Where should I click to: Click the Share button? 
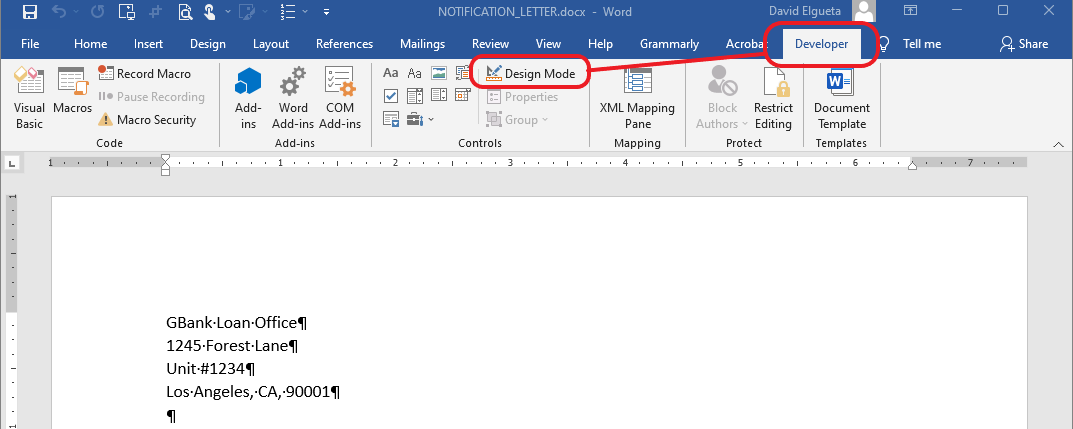[1024, 44]
